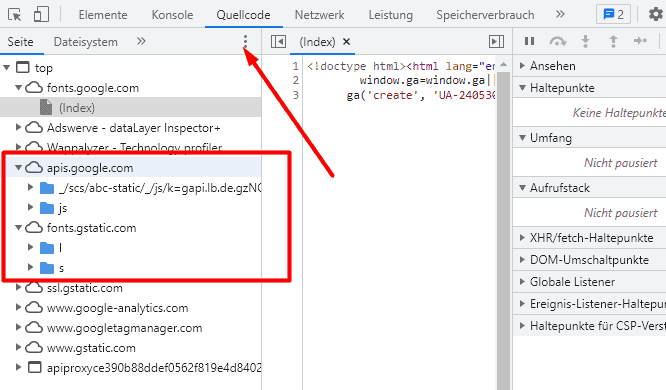
Task: Hide the navigator sidebar panel
Action: coord(278,42)
